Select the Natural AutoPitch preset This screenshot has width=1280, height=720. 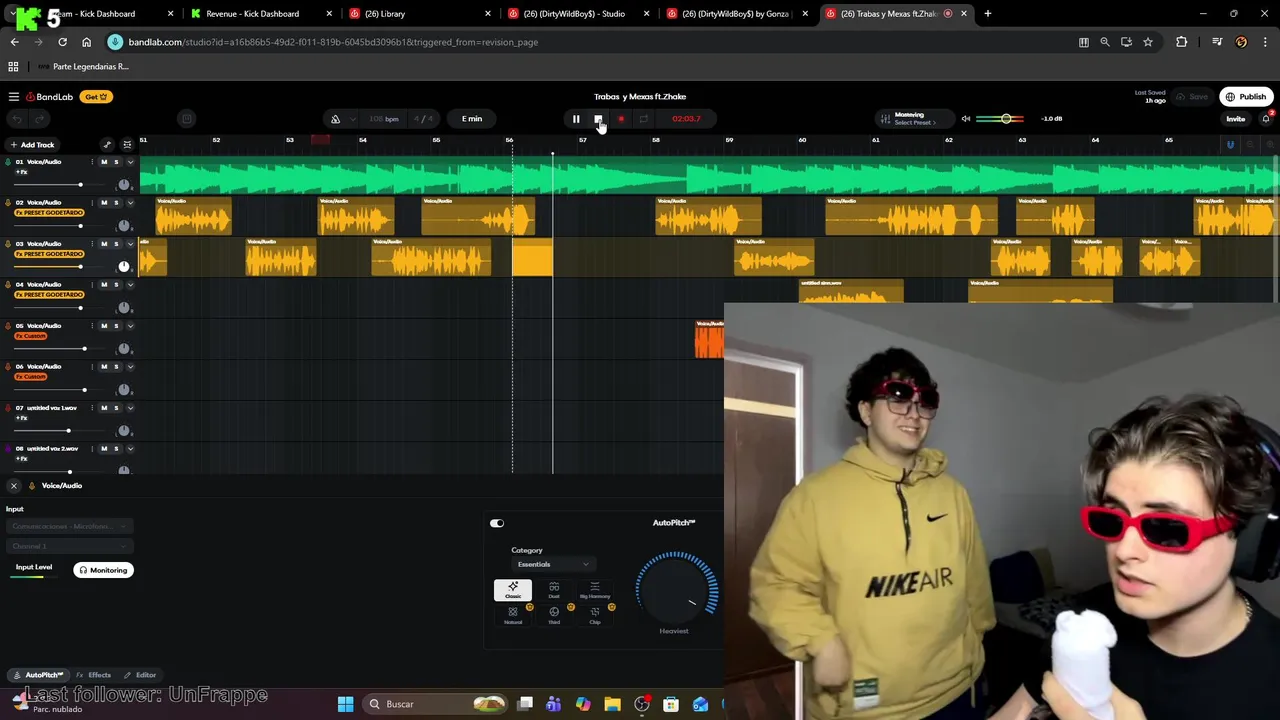coord(513,615)
